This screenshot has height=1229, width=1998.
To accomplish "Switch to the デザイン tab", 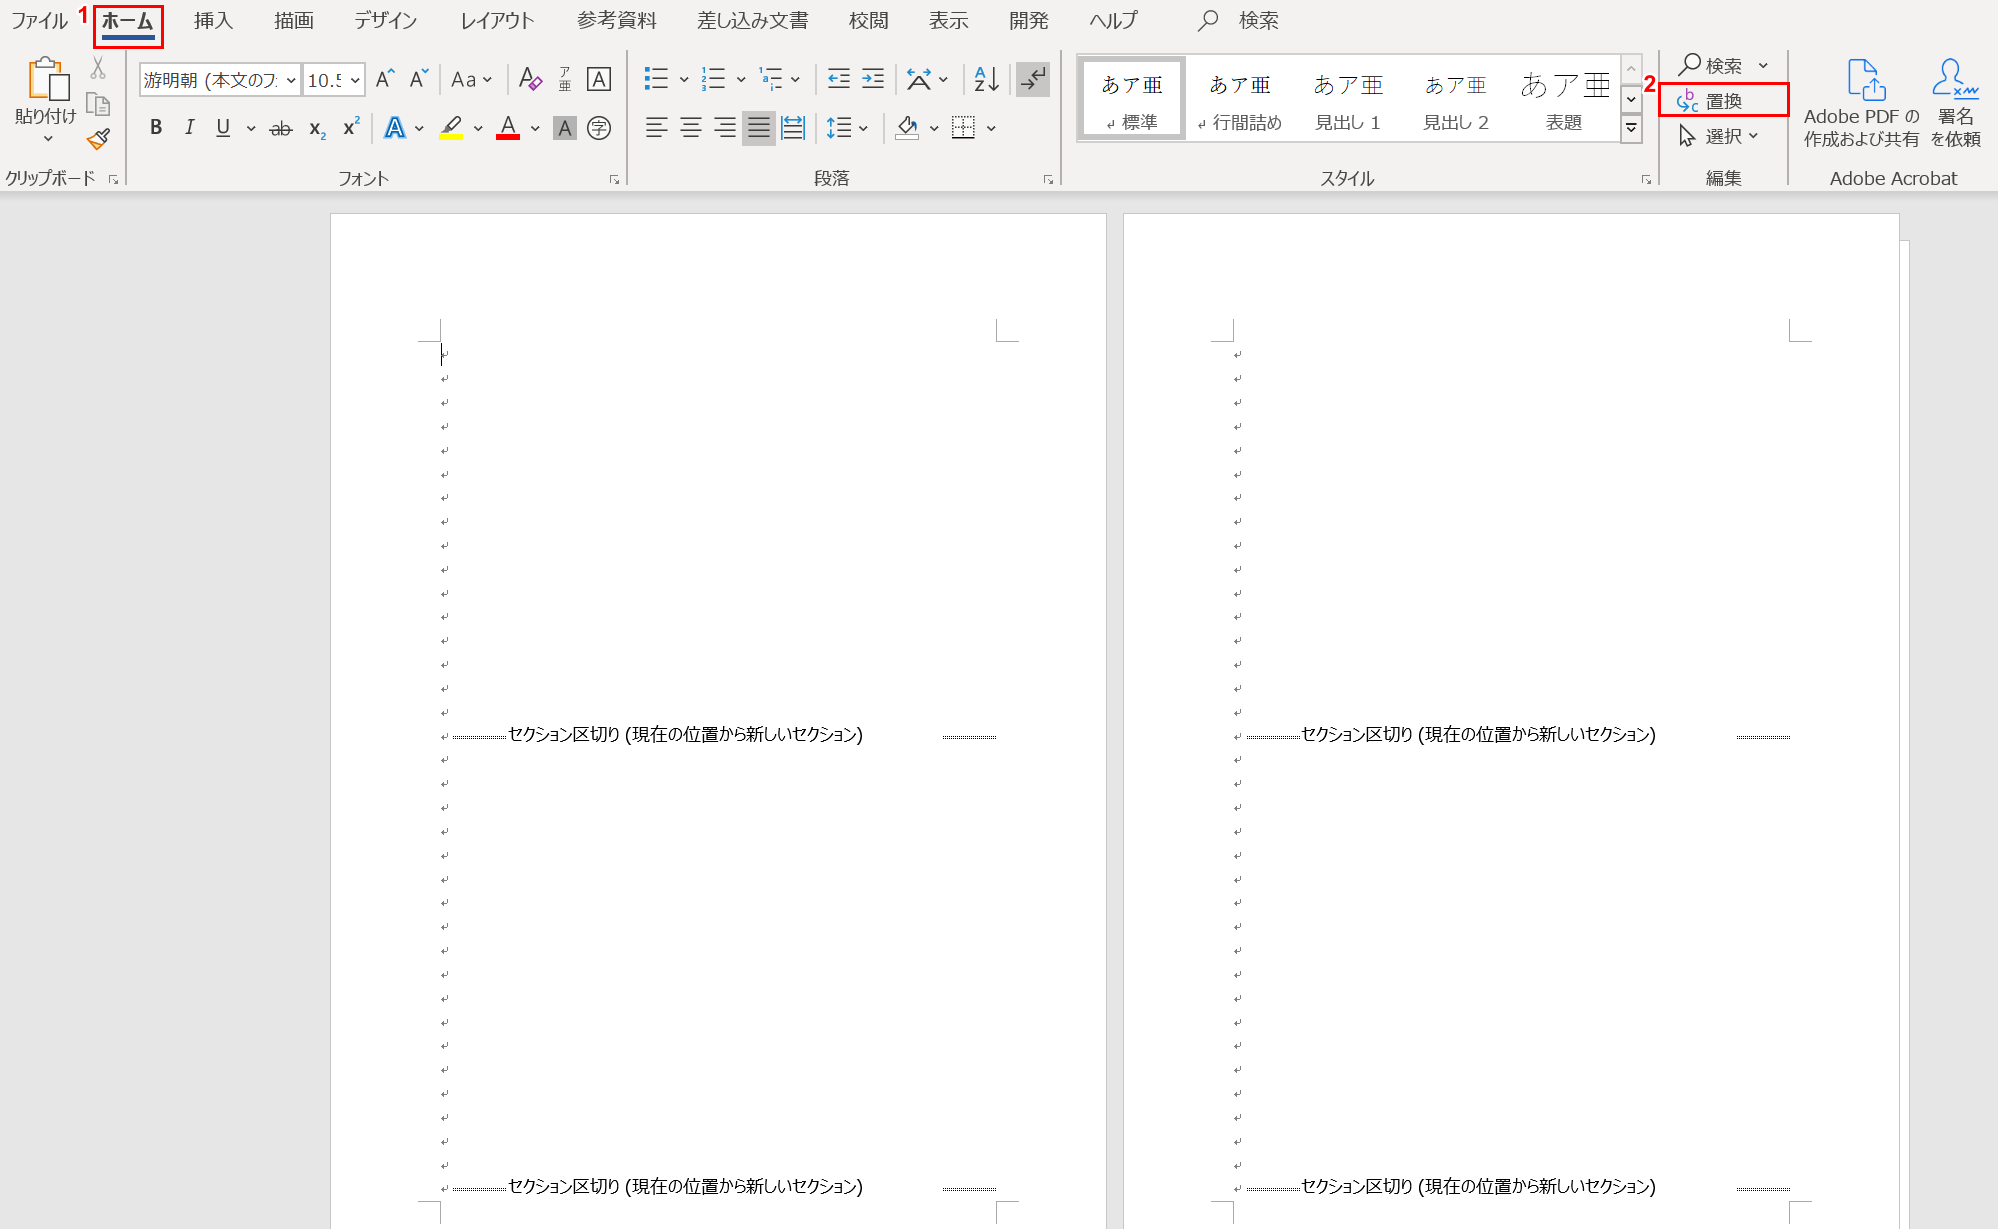I will click(385, 20).
